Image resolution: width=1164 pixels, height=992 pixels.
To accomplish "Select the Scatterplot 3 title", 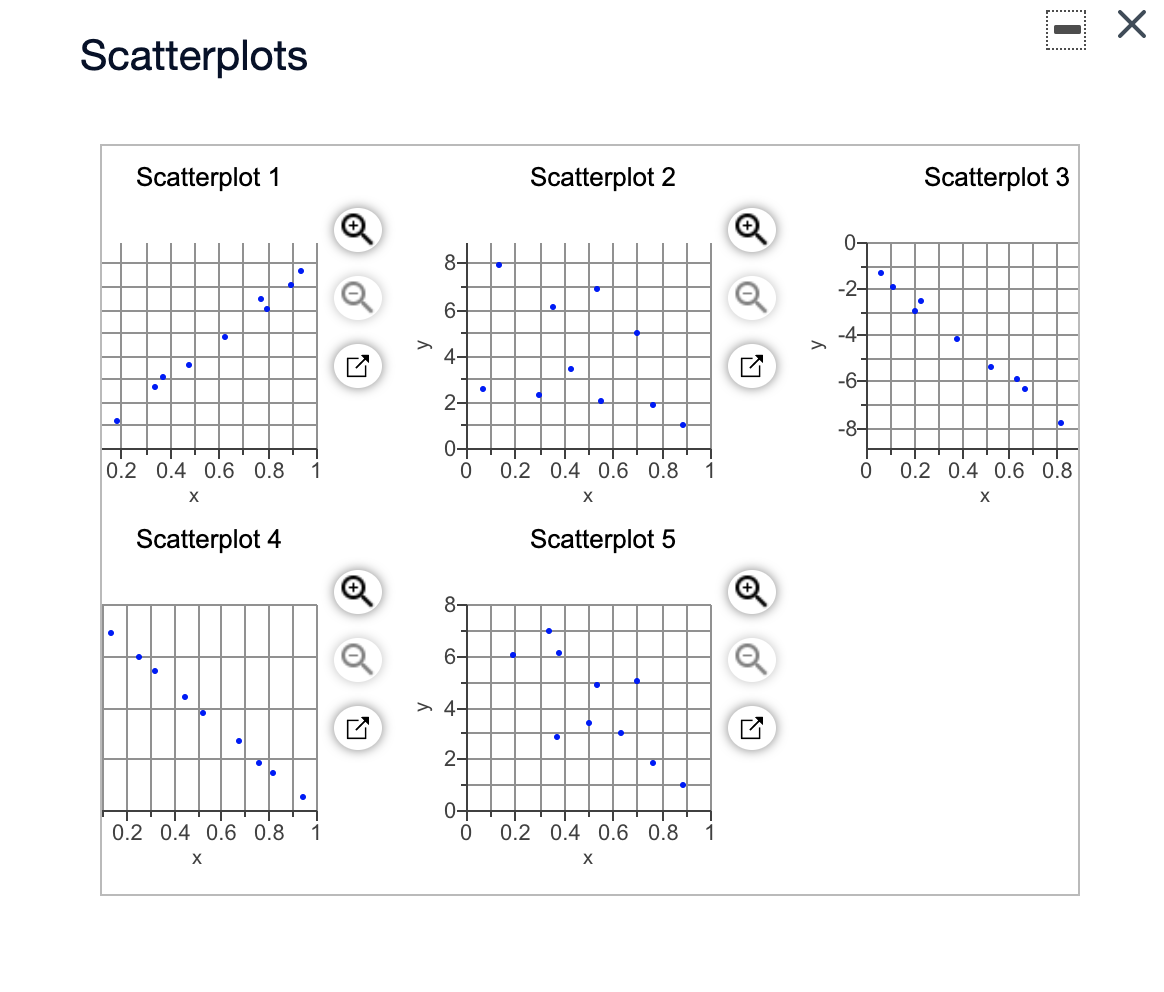I will click(x=997, y=178).
